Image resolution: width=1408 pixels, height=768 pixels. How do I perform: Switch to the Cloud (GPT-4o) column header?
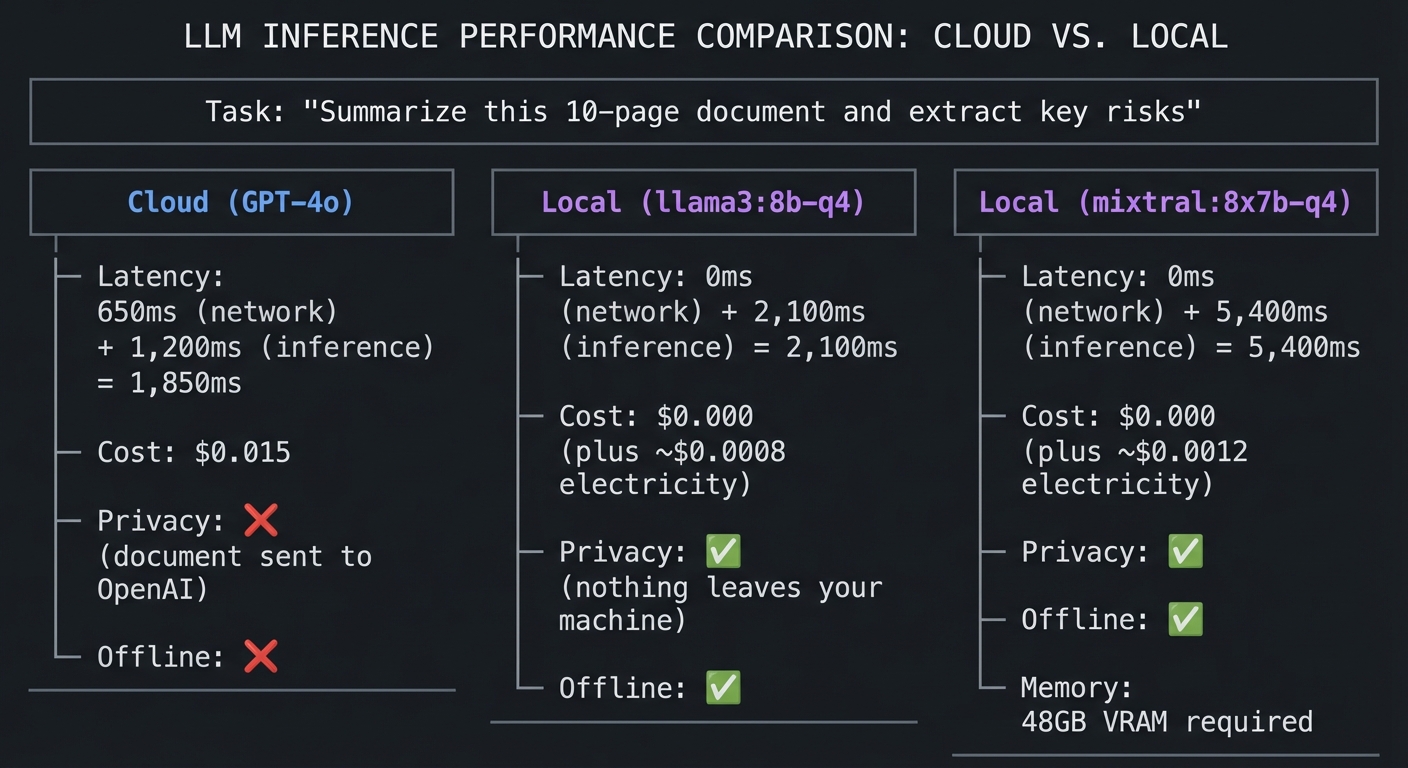242,202
